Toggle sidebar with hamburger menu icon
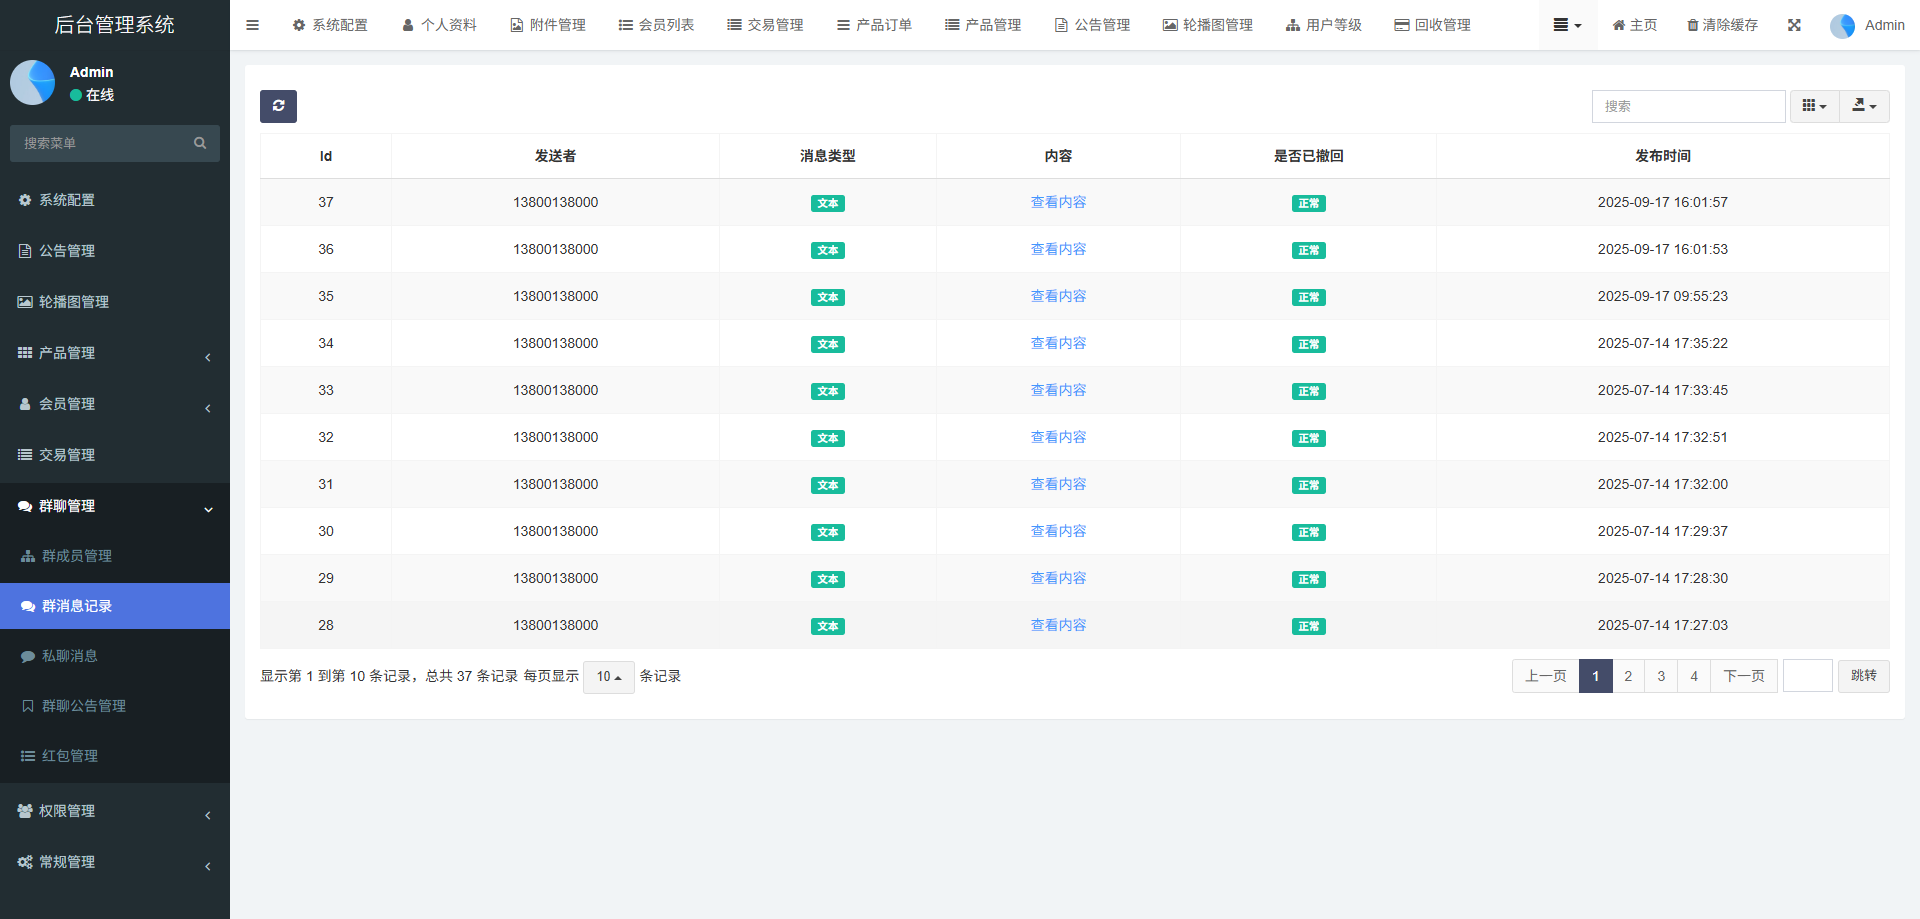Viewport: 1920px width, 919px height. tap(252, 25)
